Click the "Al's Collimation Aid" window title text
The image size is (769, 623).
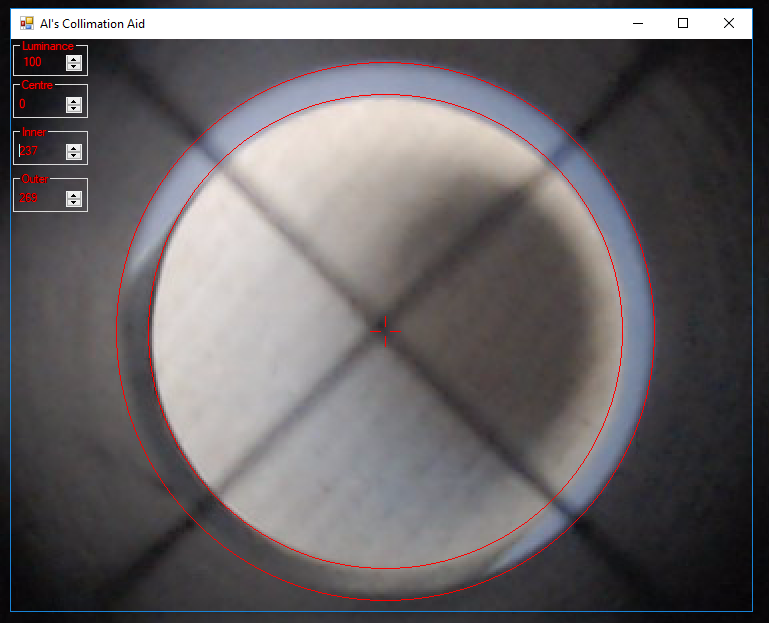coord(92,24)
